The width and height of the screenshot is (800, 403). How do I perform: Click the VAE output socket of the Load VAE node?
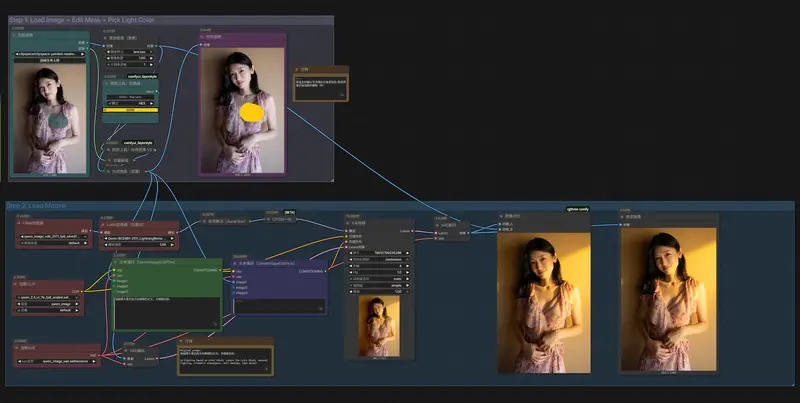click(99, 355)
